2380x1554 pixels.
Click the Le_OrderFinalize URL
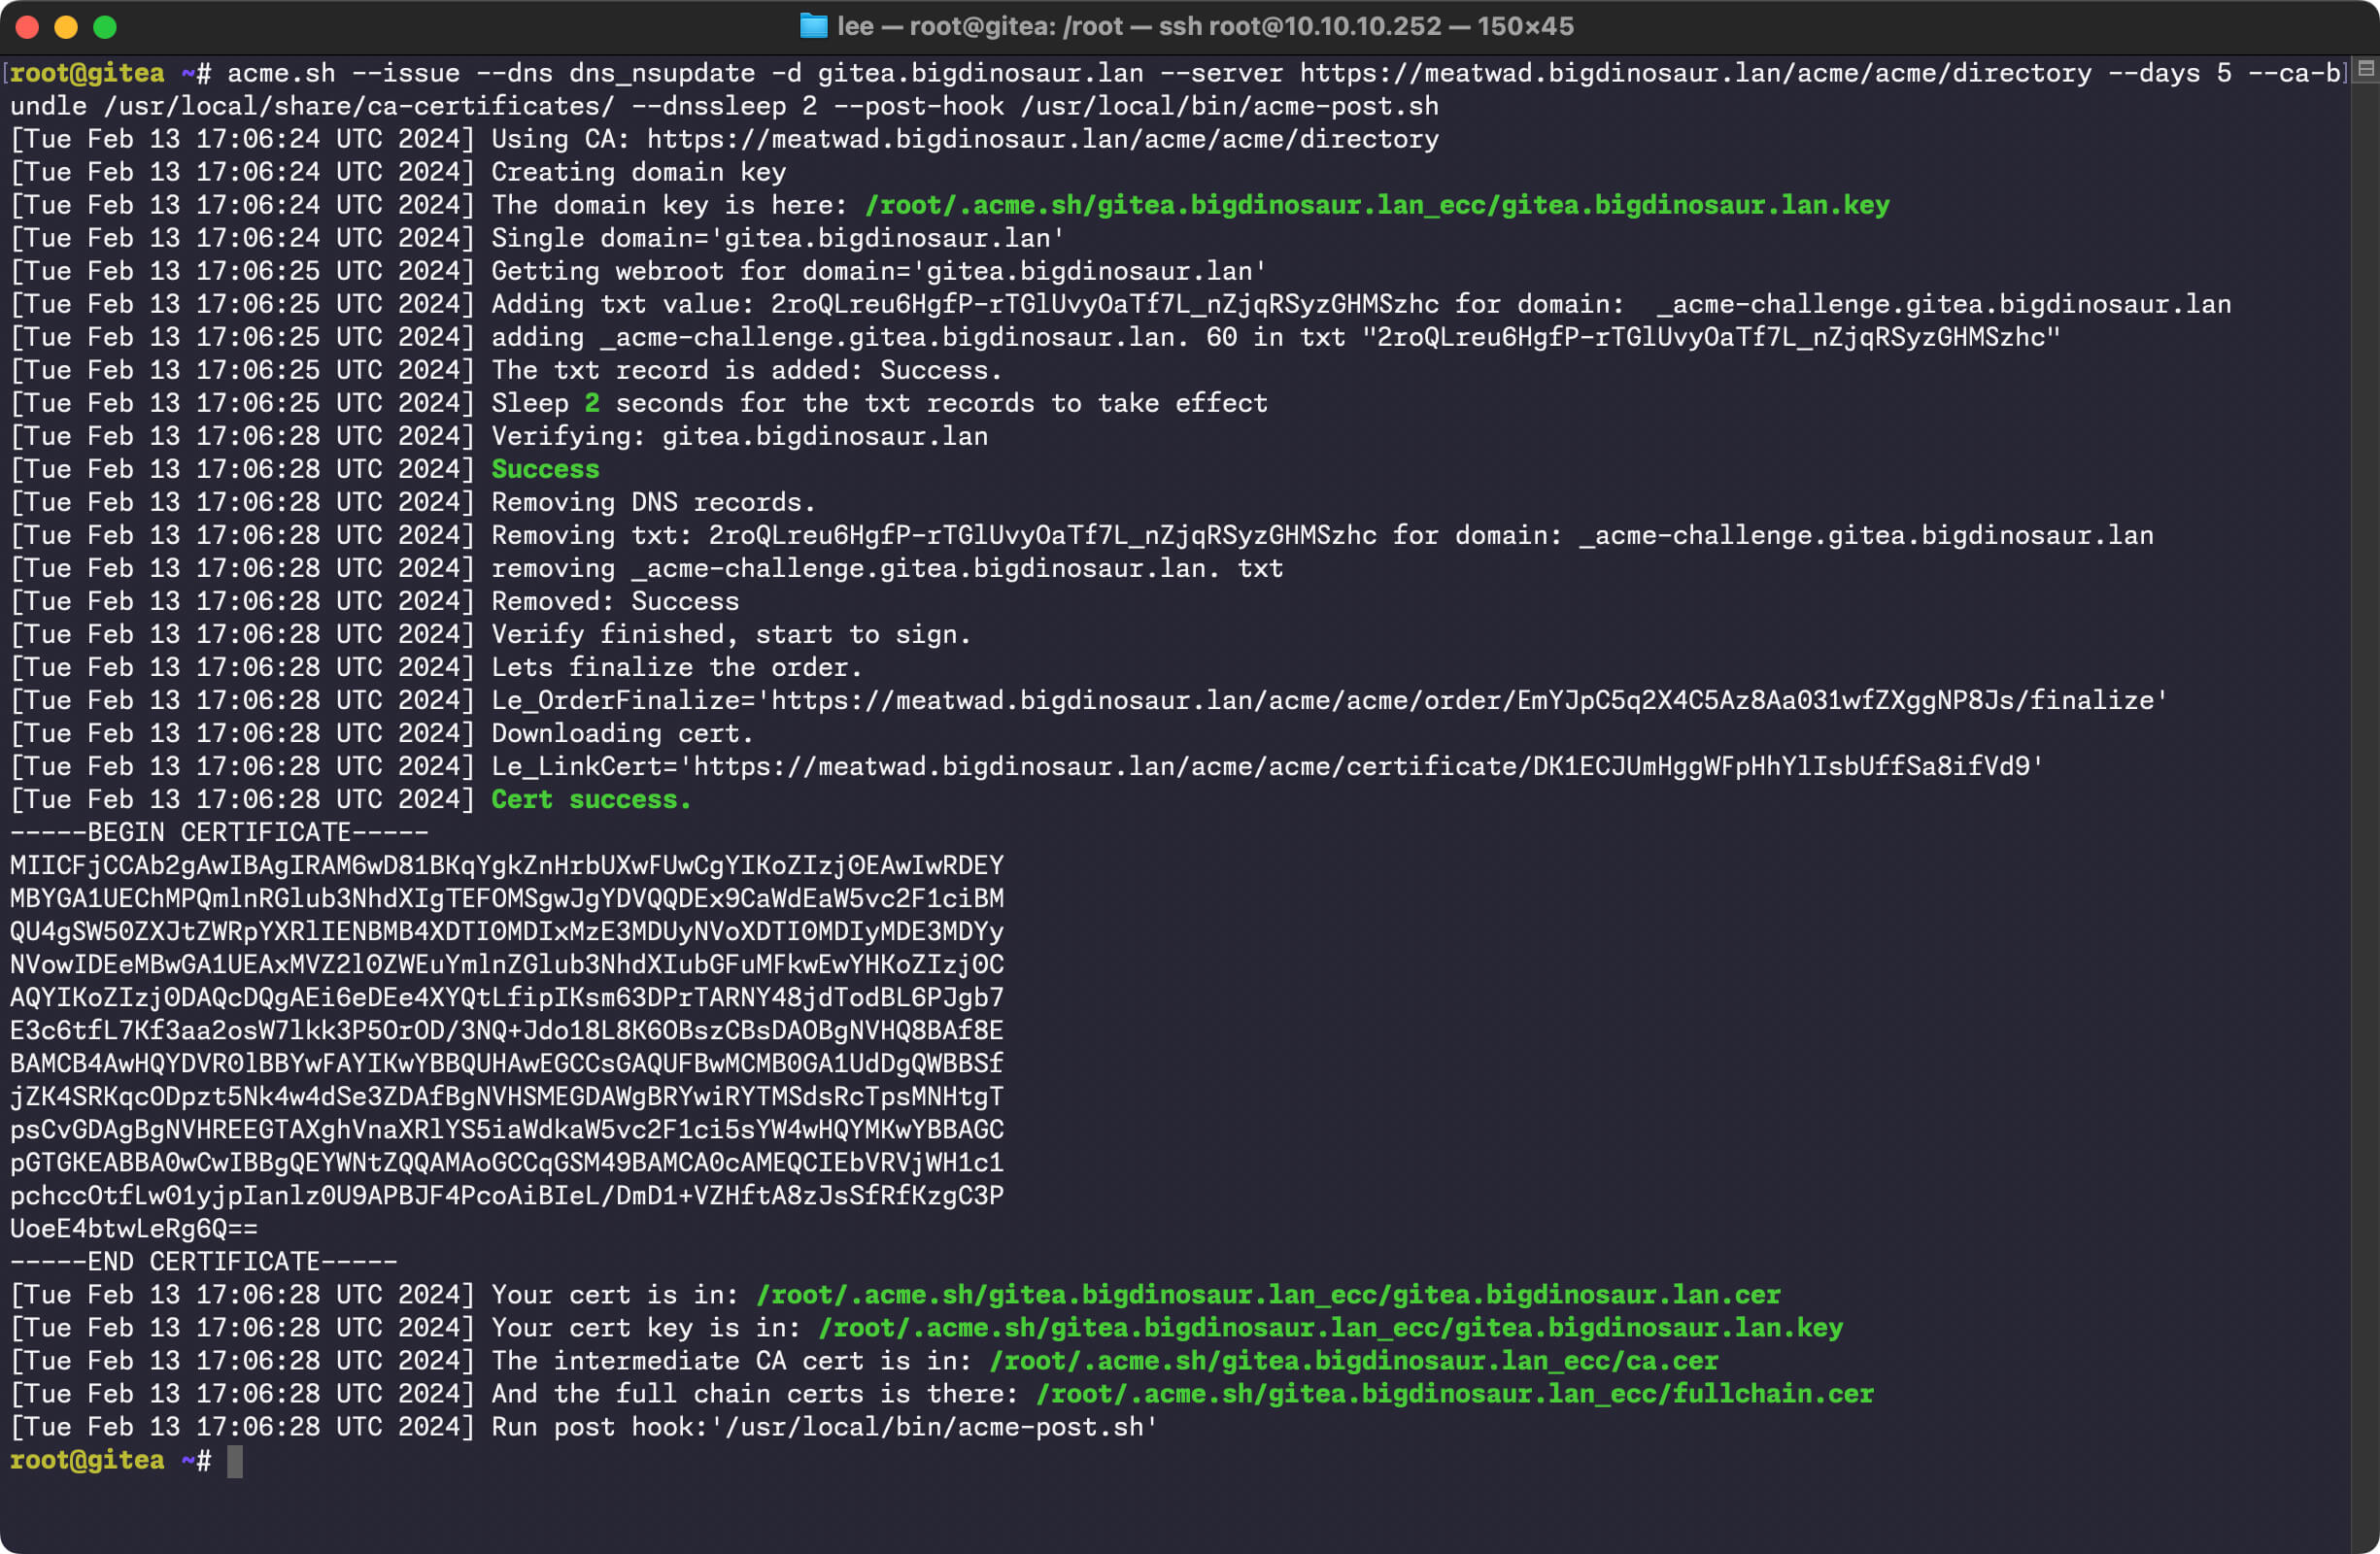click(x=1461, y=701)
